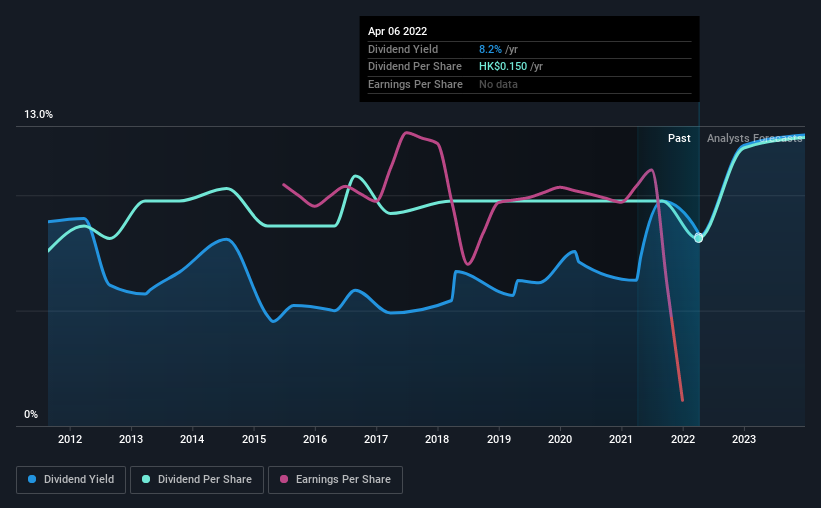The height and width of the screenshot is (508, 821).
Task: Click the No data earnings value
Action: pyautogui.click(x=498, y=84)
